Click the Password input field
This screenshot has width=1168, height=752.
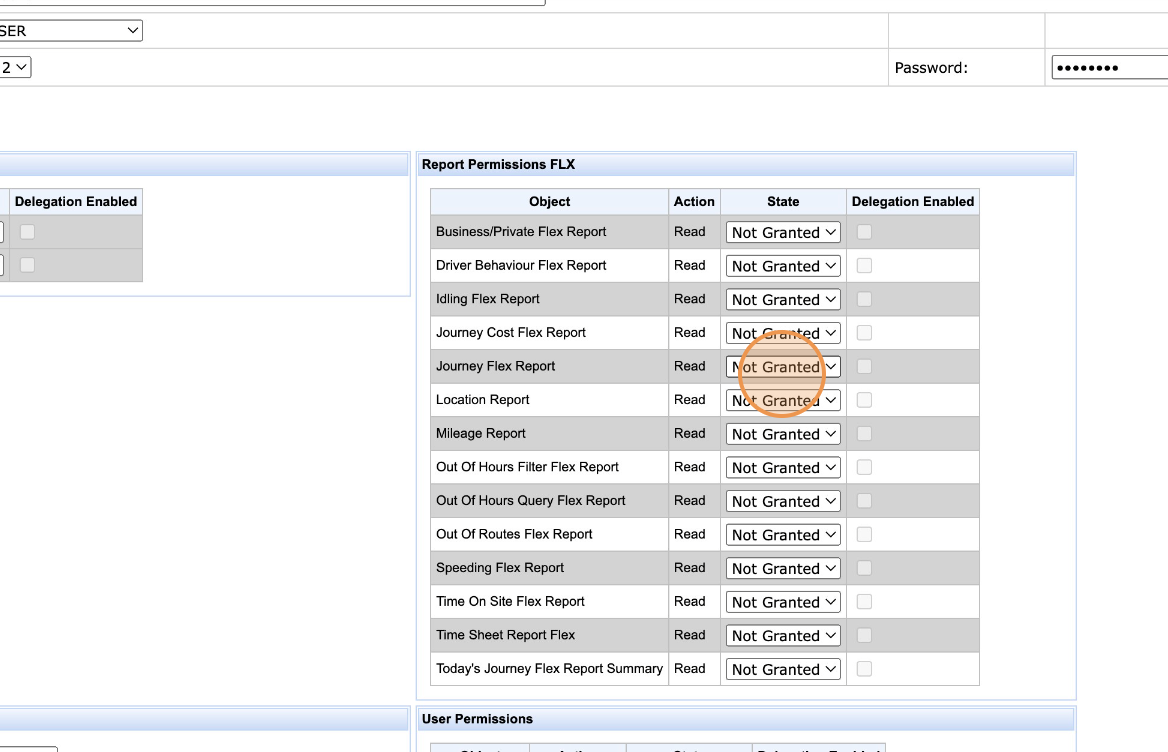[1109, 68]
